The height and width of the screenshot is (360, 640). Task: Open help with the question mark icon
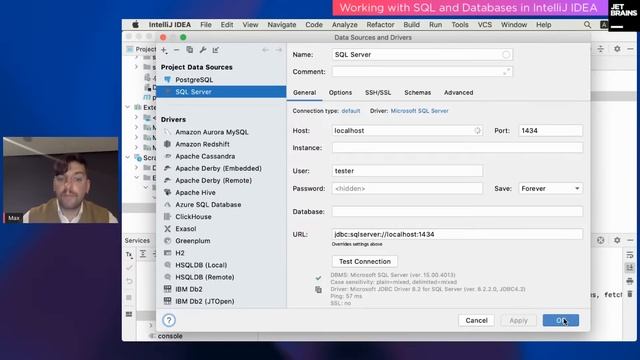coord(169,320)
